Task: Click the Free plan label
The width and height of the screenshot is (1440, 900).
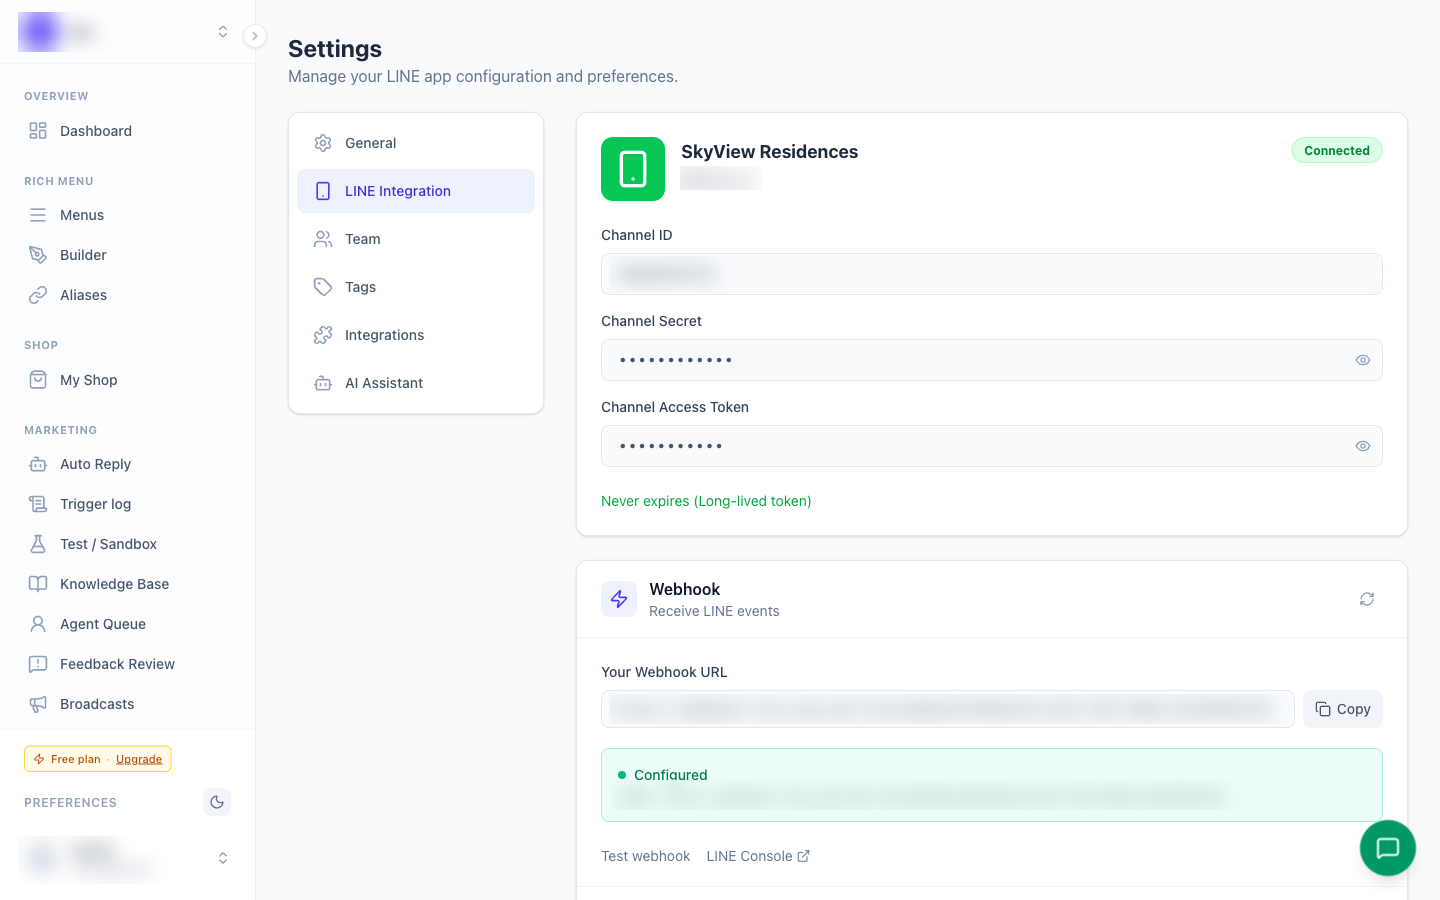Action: coord(76,759)
